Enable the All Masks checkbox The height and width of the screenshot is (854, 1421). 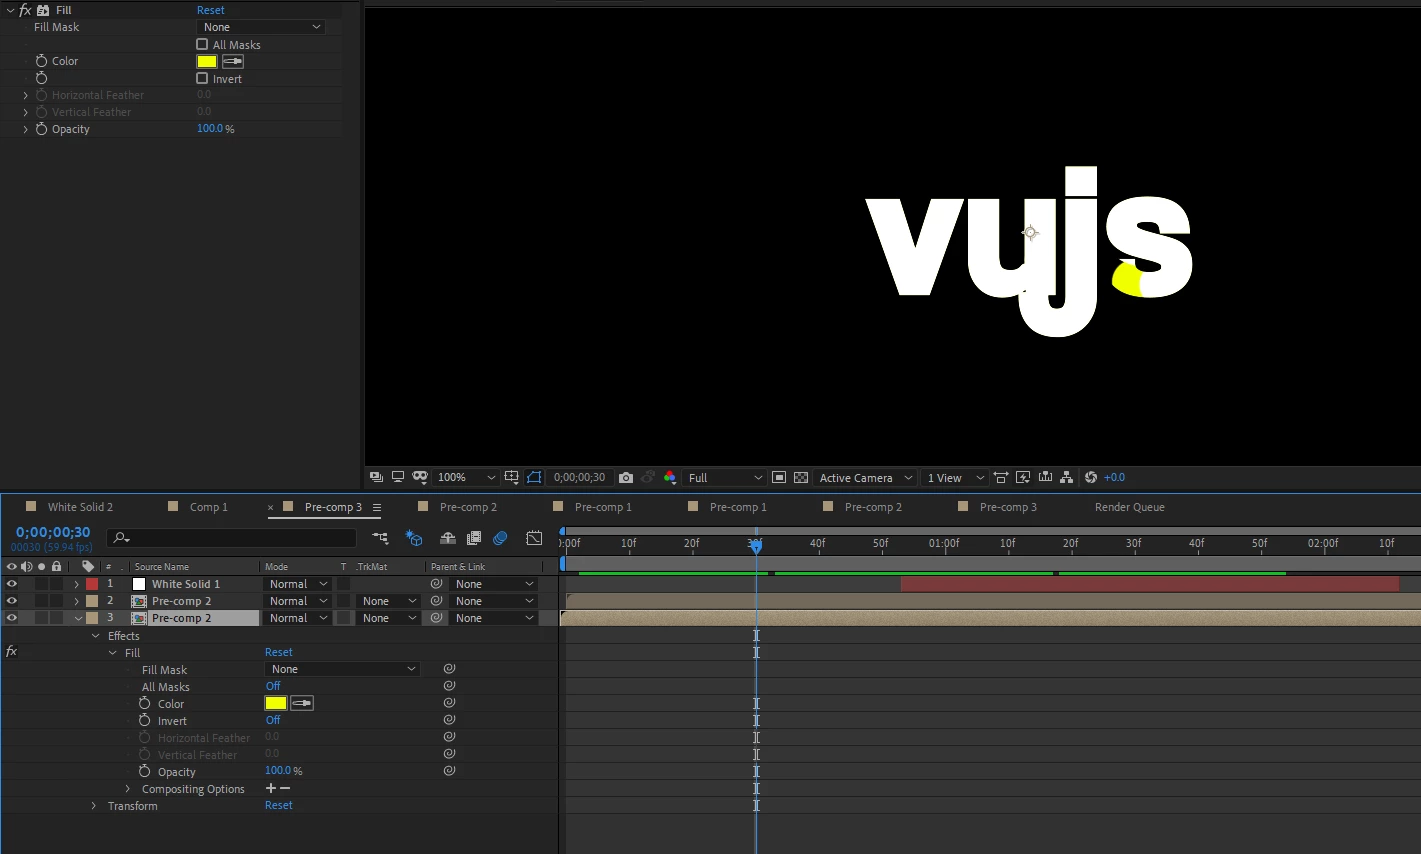tap(202, 44)
